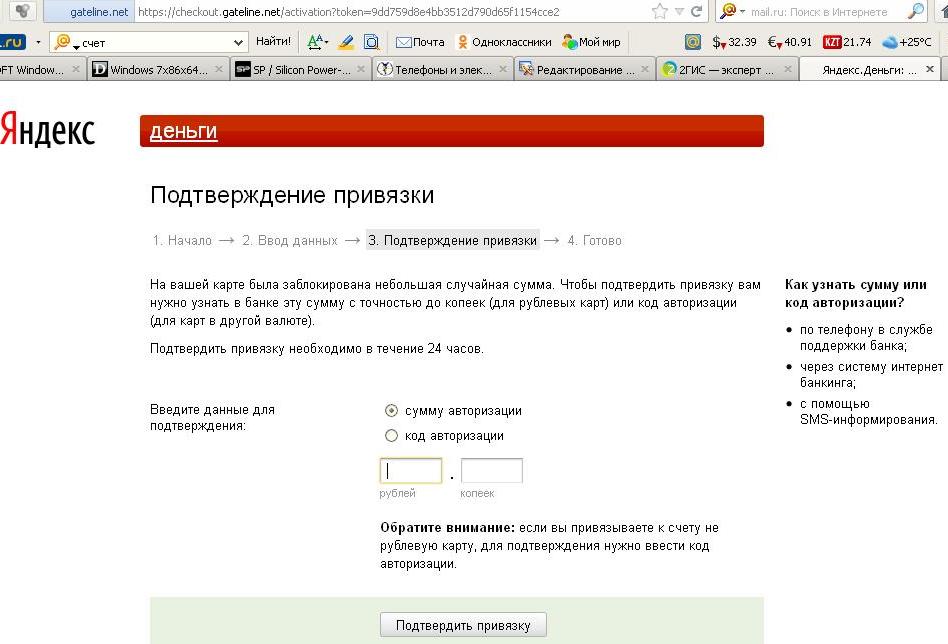Screen dimensions: 948x644
Task: Open the 'деньги' link in the red banner
Action: point(183,131)
